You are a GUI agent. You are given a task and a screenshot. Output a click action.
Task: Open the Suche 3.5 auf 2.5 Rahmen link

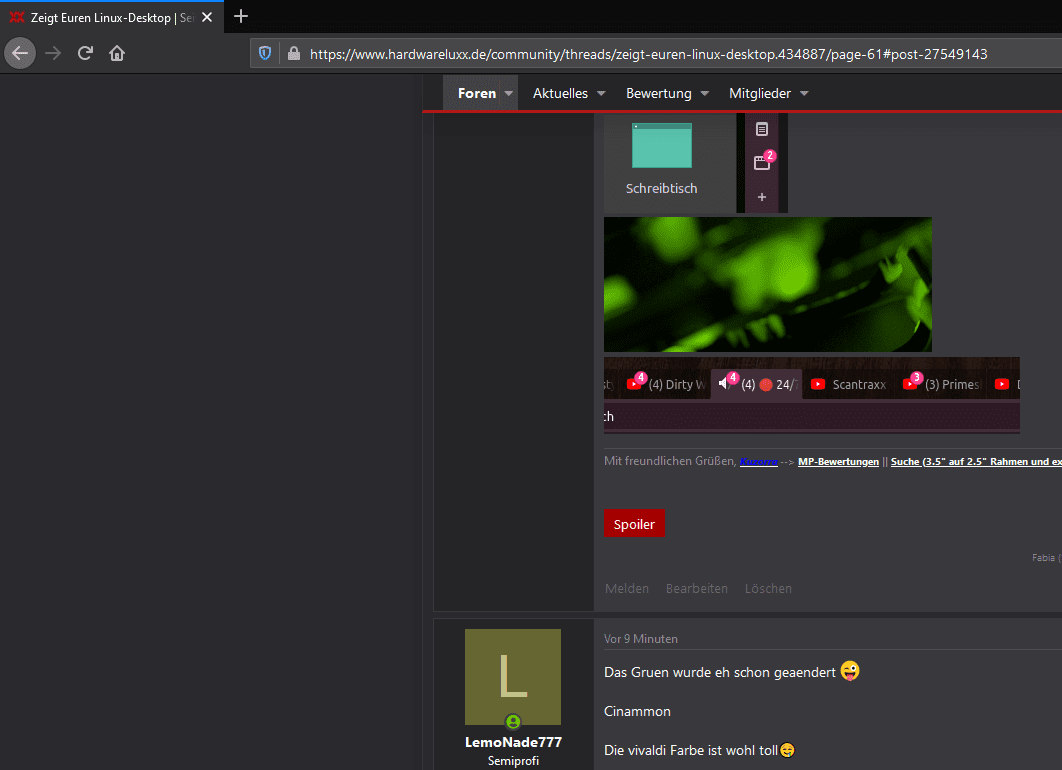(976, 461)
